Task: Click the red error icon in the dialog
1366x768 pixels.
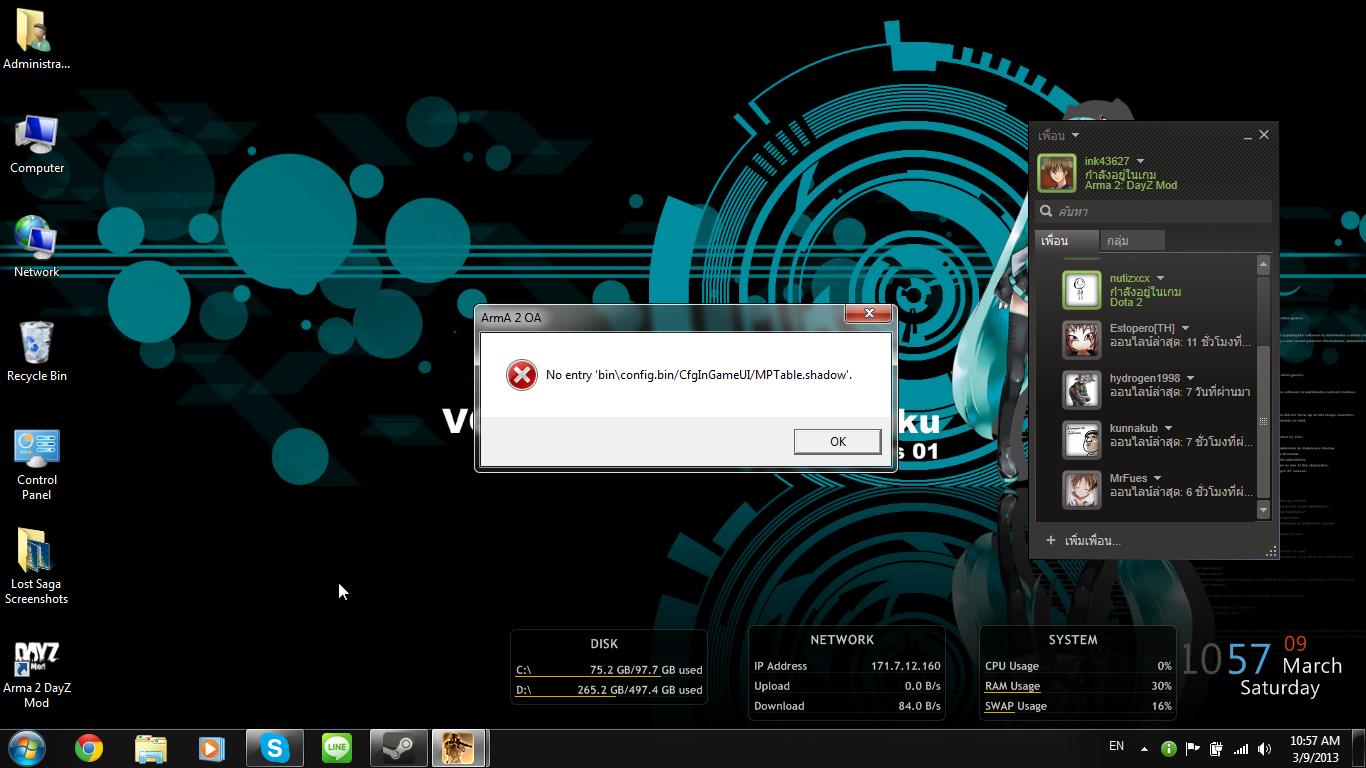Action: [521, 375]
